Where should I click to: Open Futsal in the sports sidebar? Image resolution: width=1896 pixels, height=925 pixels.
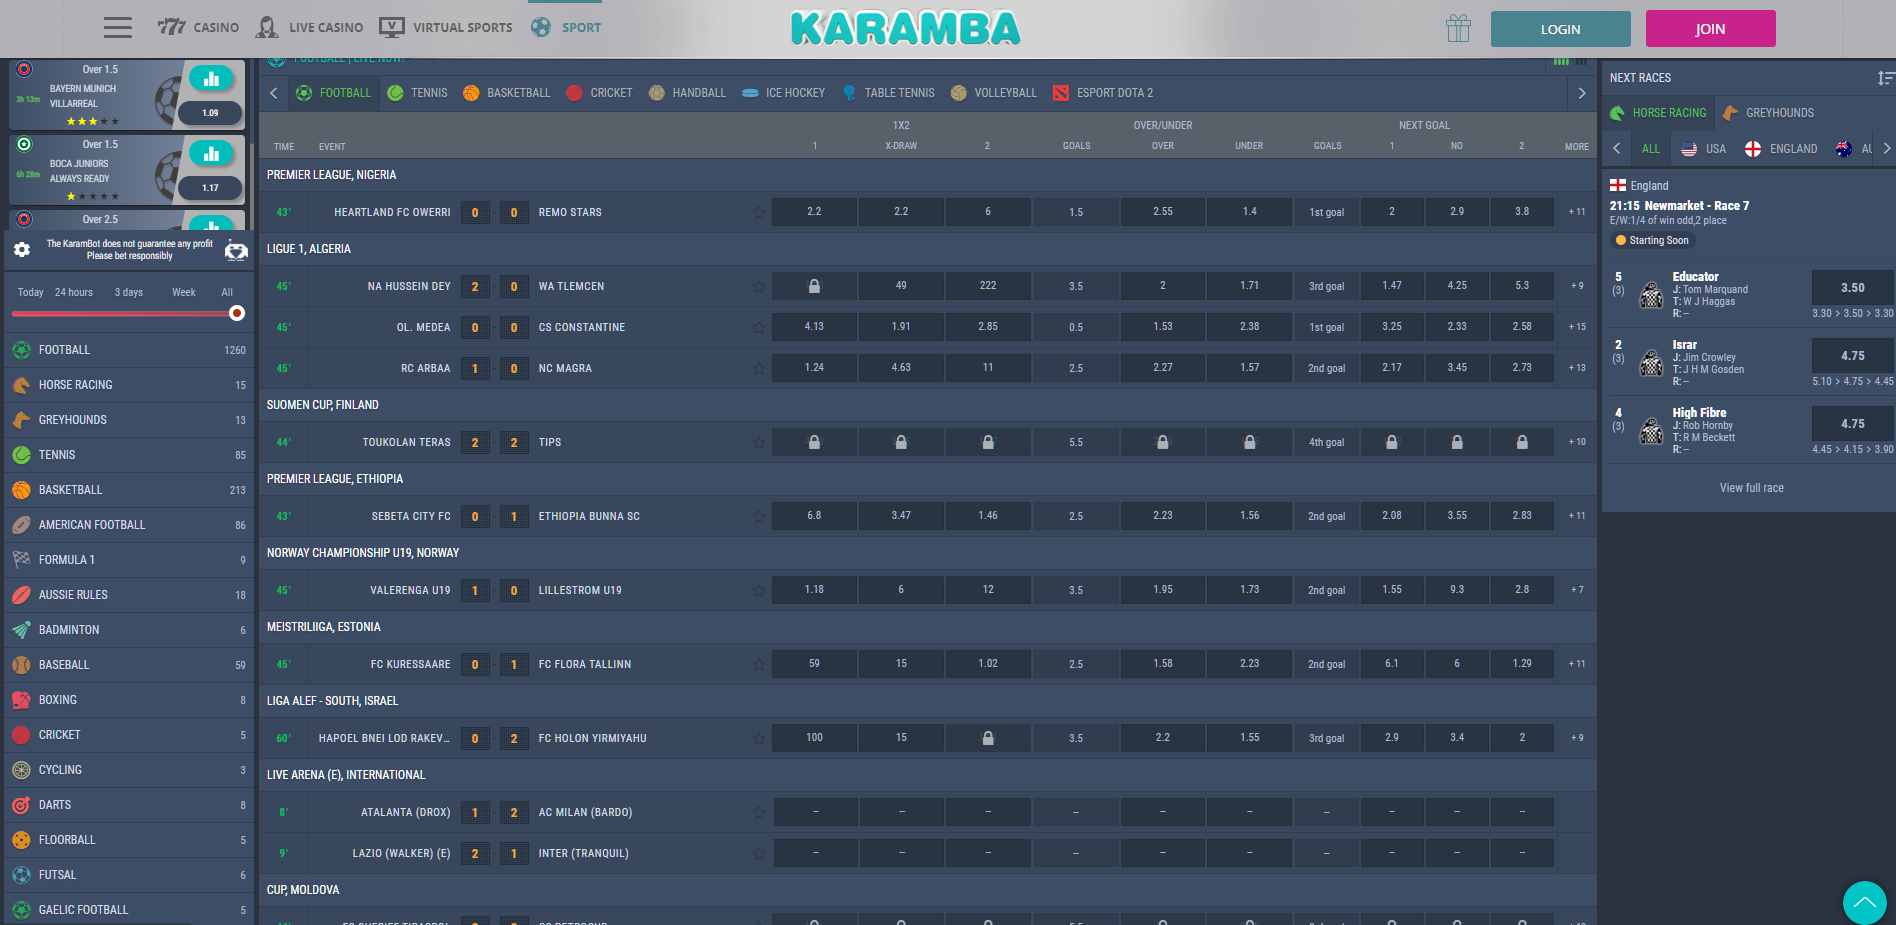[129, 875]
